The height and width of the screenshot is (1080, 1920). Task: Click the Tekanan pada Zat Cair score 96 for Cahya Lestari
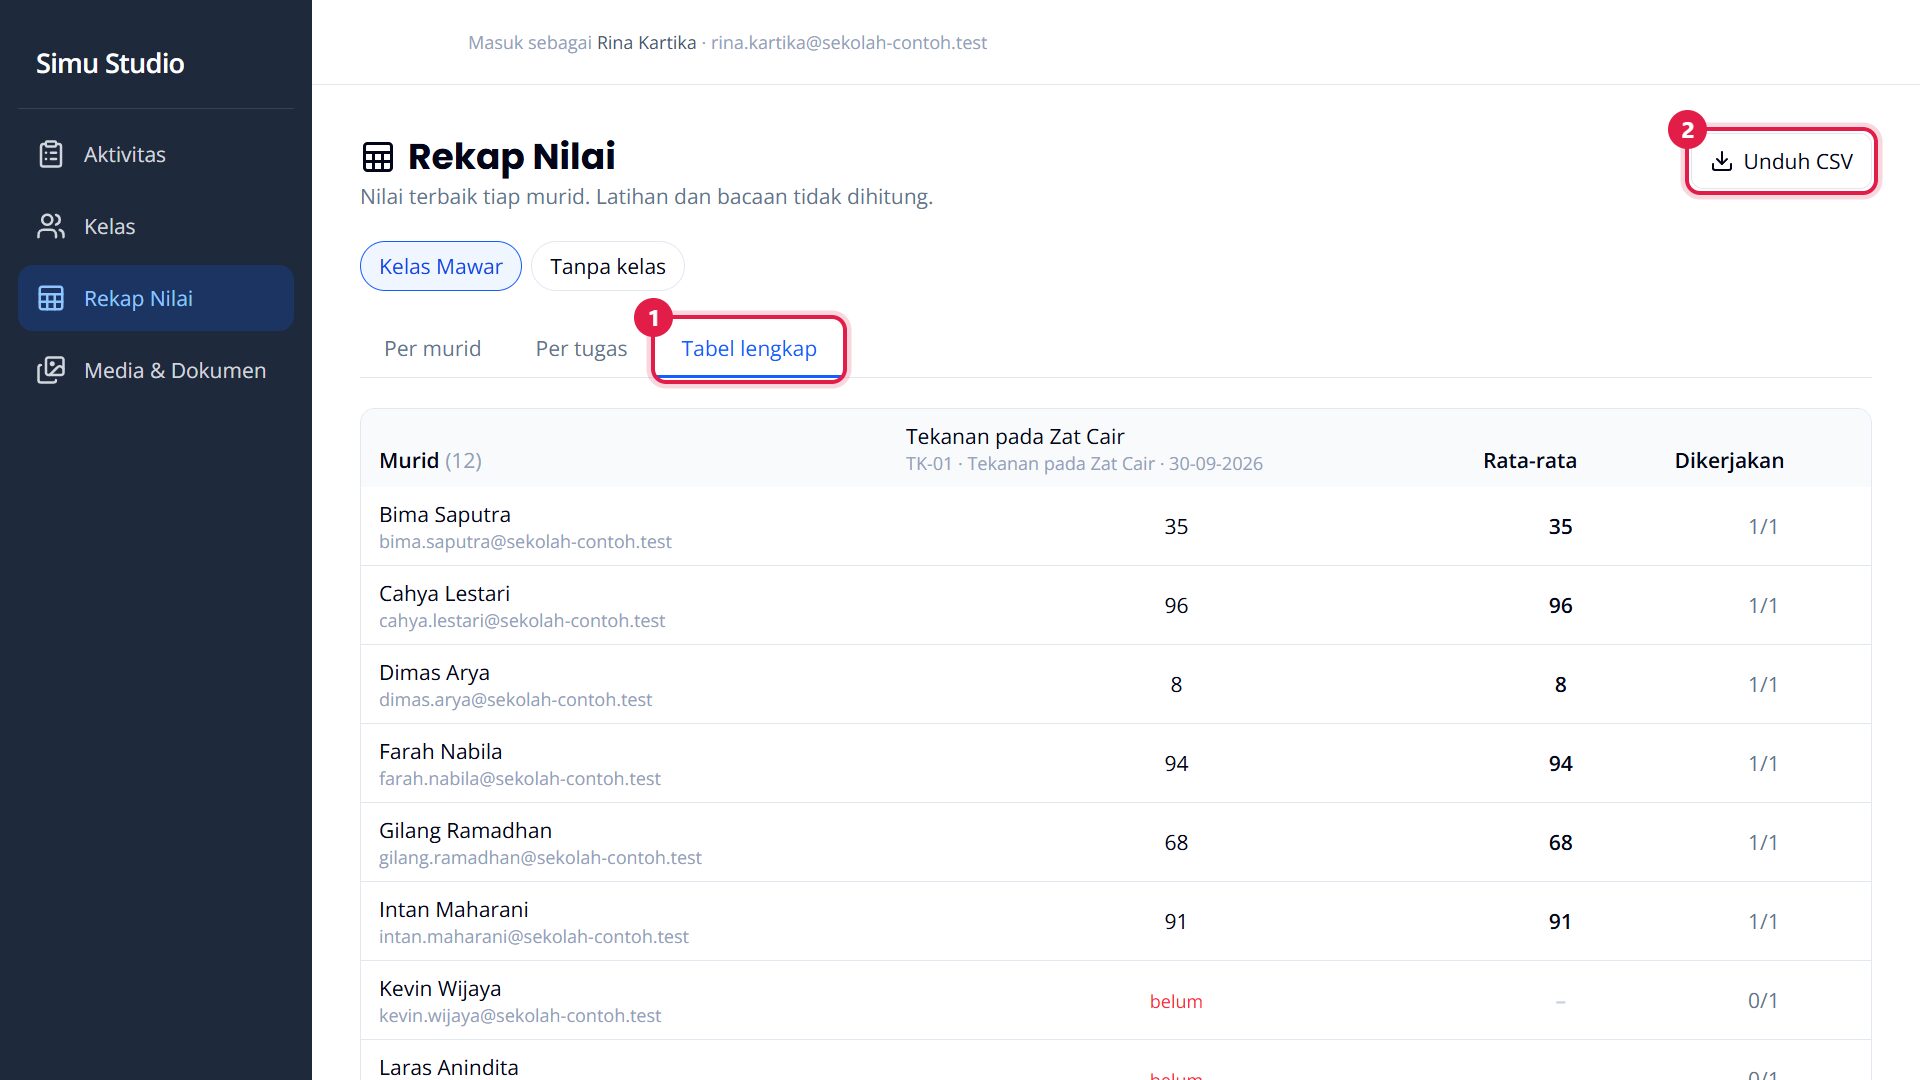coord(1176,605)
